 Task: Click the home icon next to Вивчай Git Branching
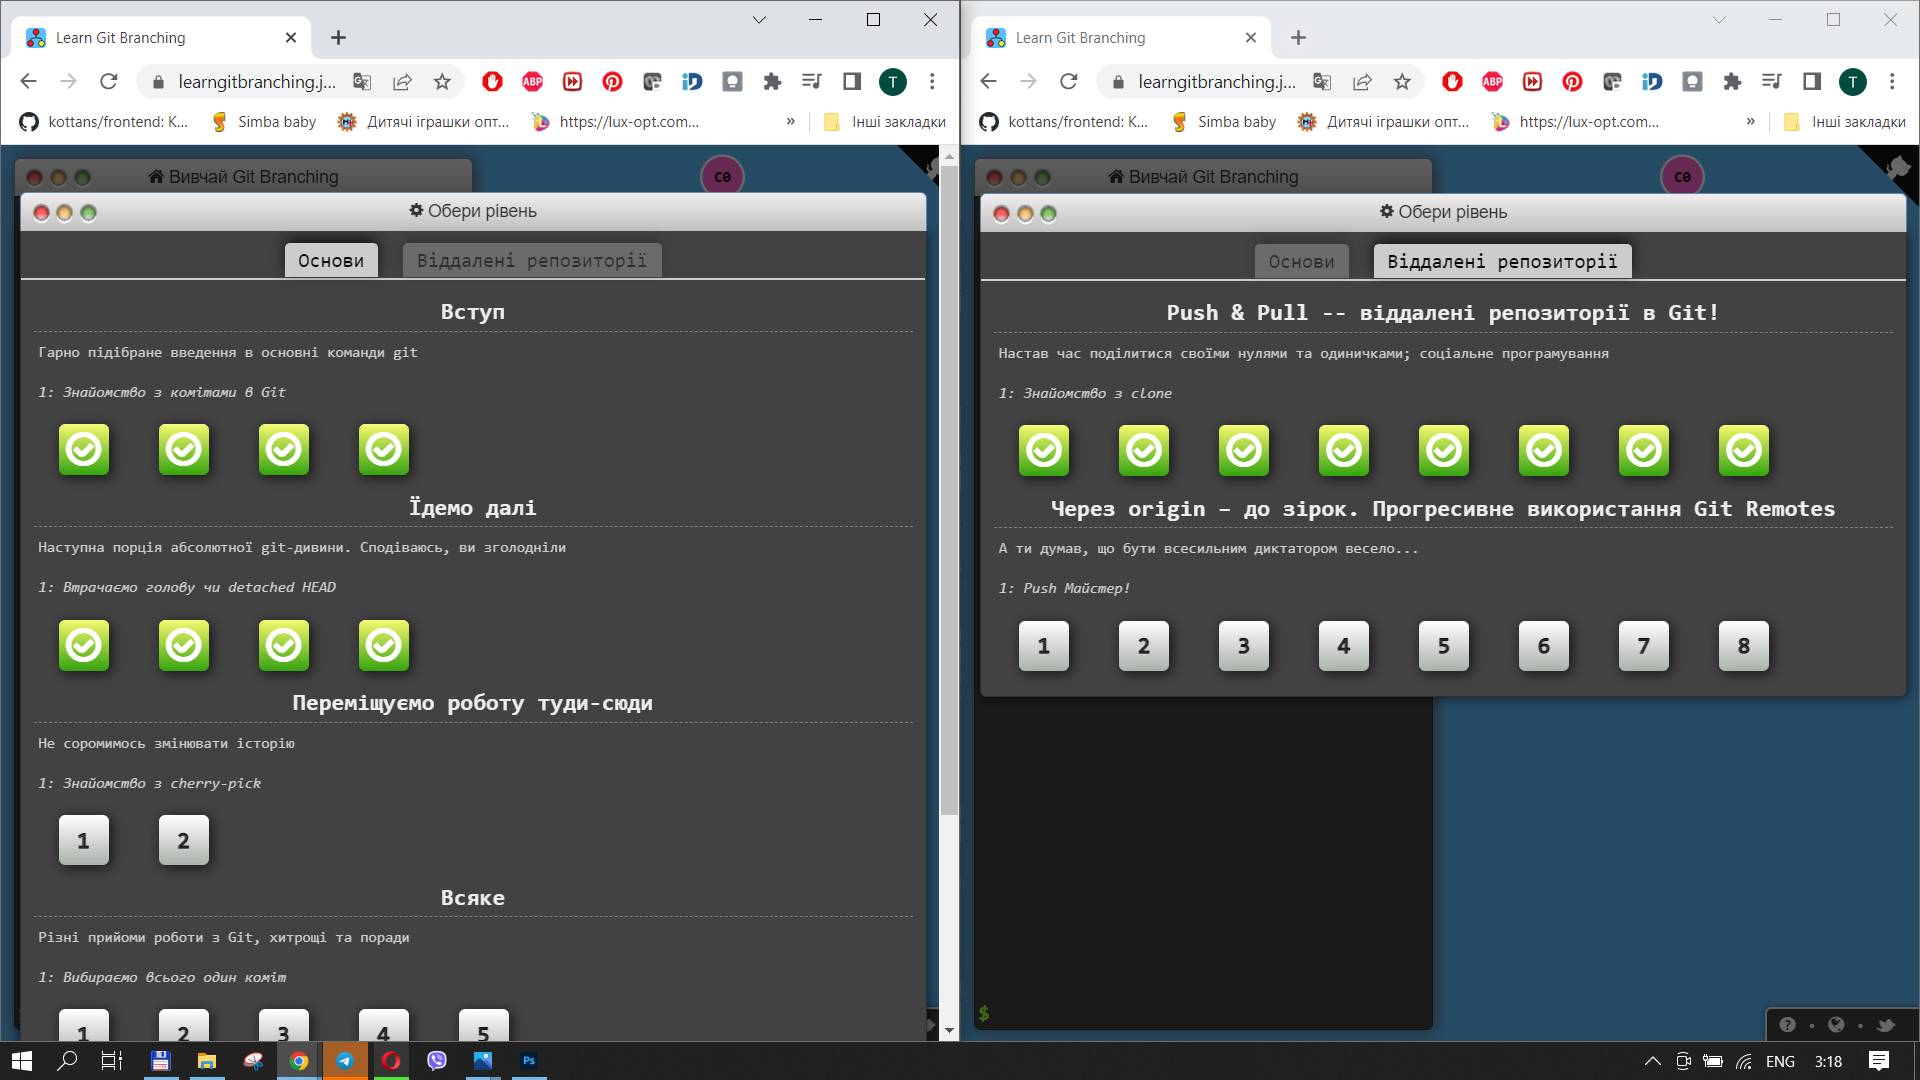1116,177
